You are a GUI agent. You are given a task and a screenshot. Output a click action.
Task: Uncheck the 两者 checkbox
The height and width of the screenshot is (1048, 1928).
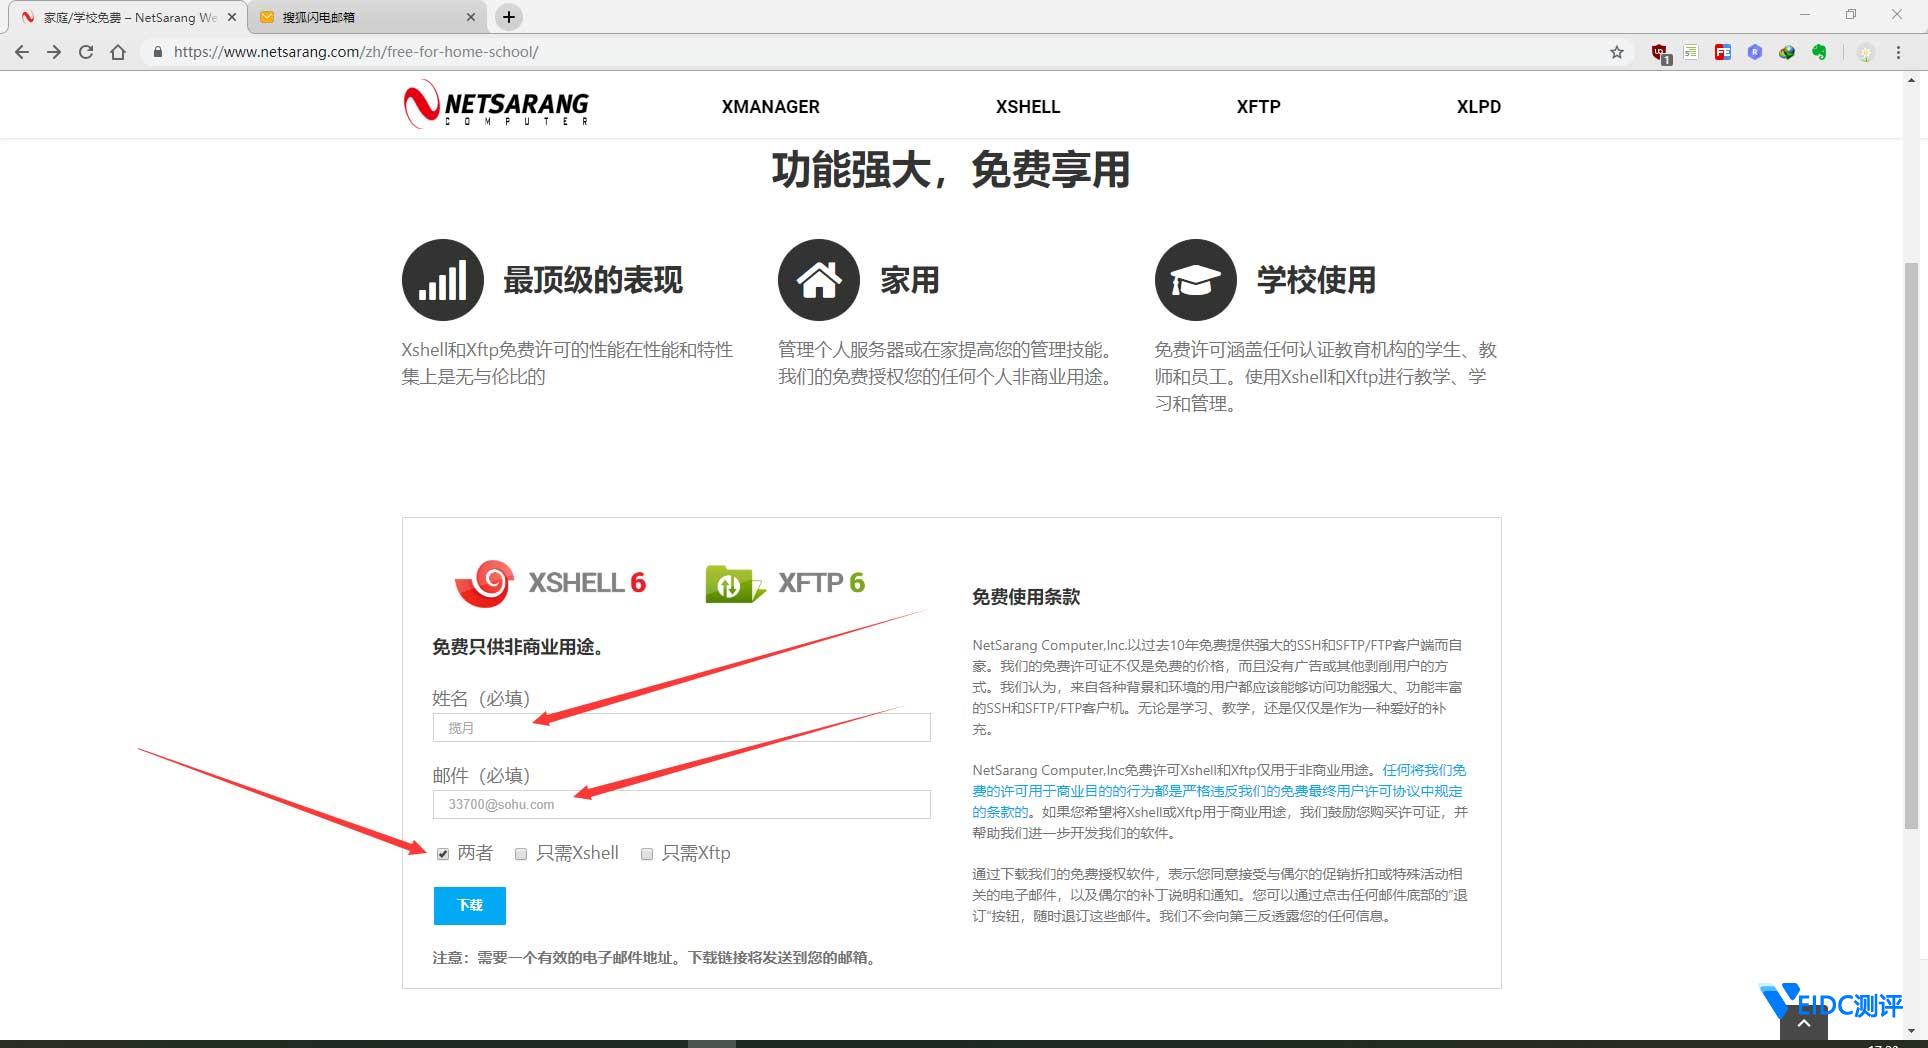coord(442,854)
